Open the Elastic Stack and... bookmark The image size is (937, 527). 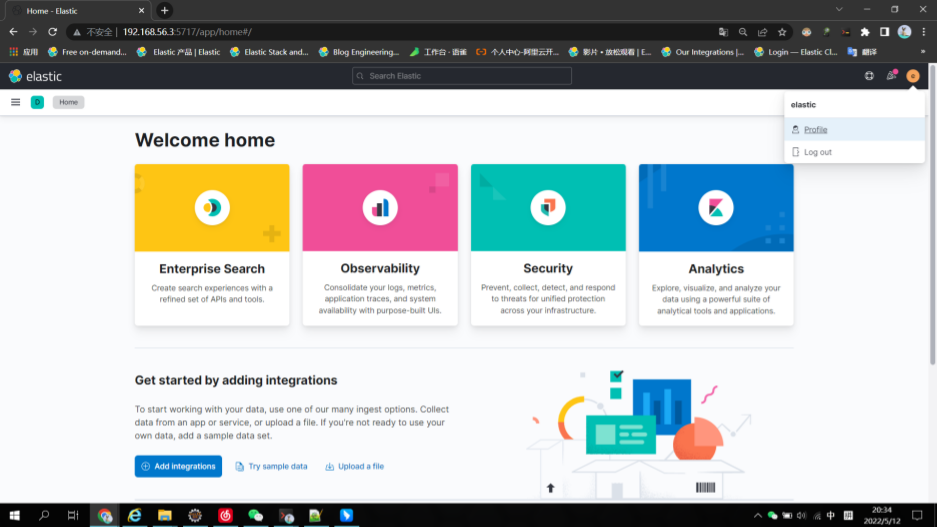coord(270,52)
